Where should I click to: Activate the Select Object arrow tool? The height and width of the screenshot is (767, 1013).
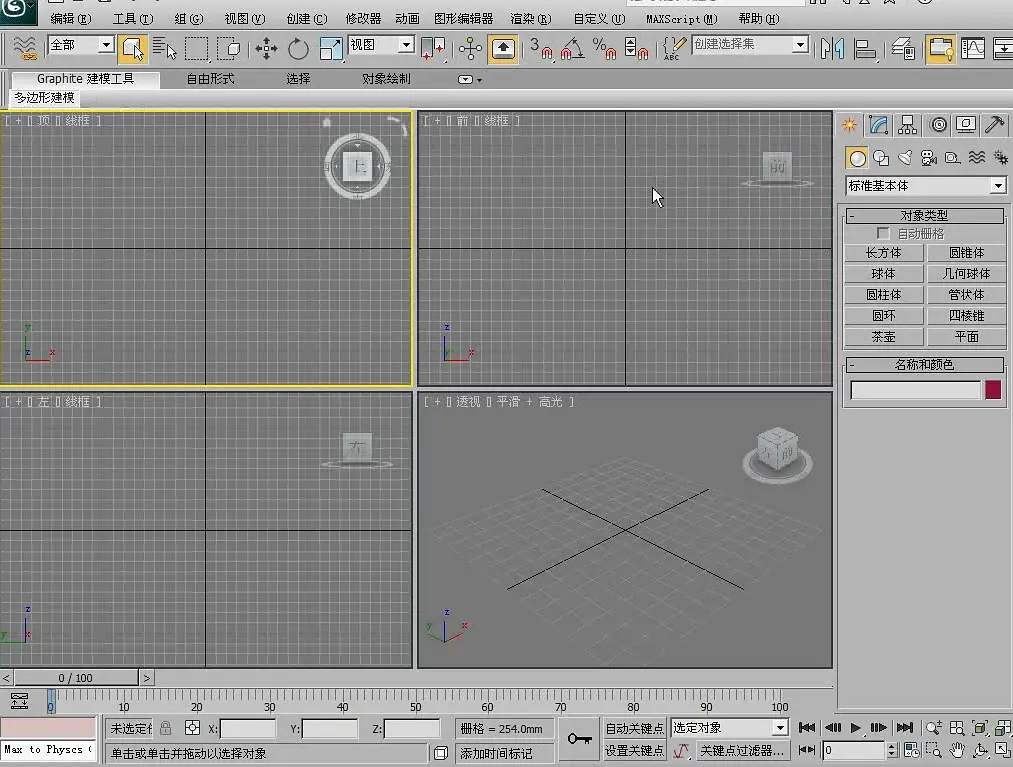(132, 48)
